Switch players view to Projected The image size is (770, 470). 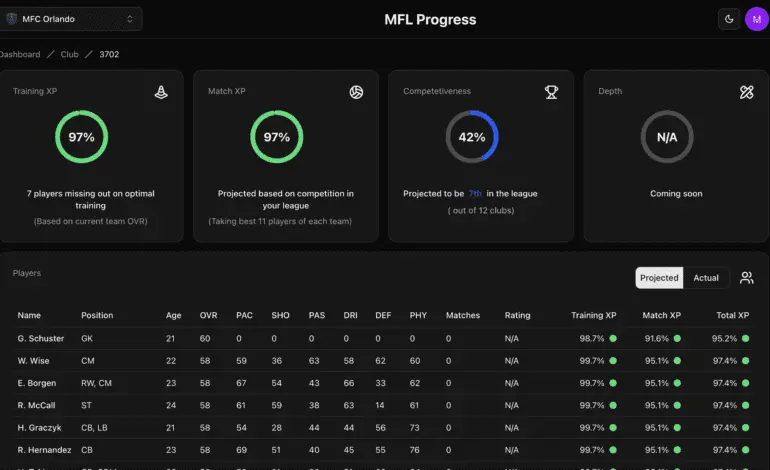[x=659, y=278]
